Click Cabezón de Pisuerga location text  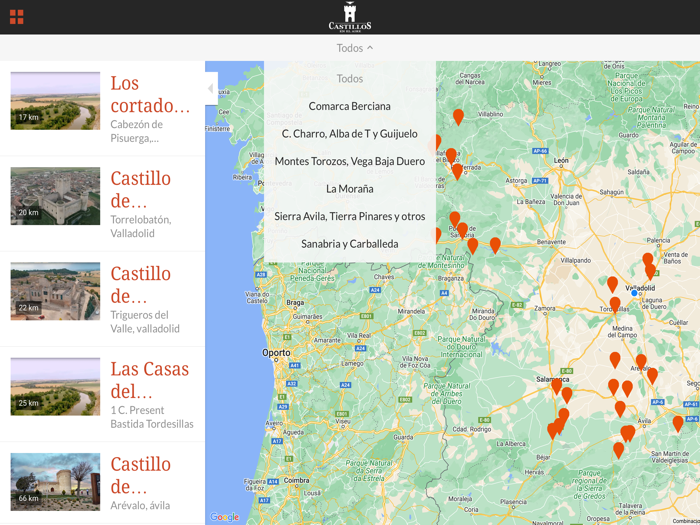click(137, 131)
